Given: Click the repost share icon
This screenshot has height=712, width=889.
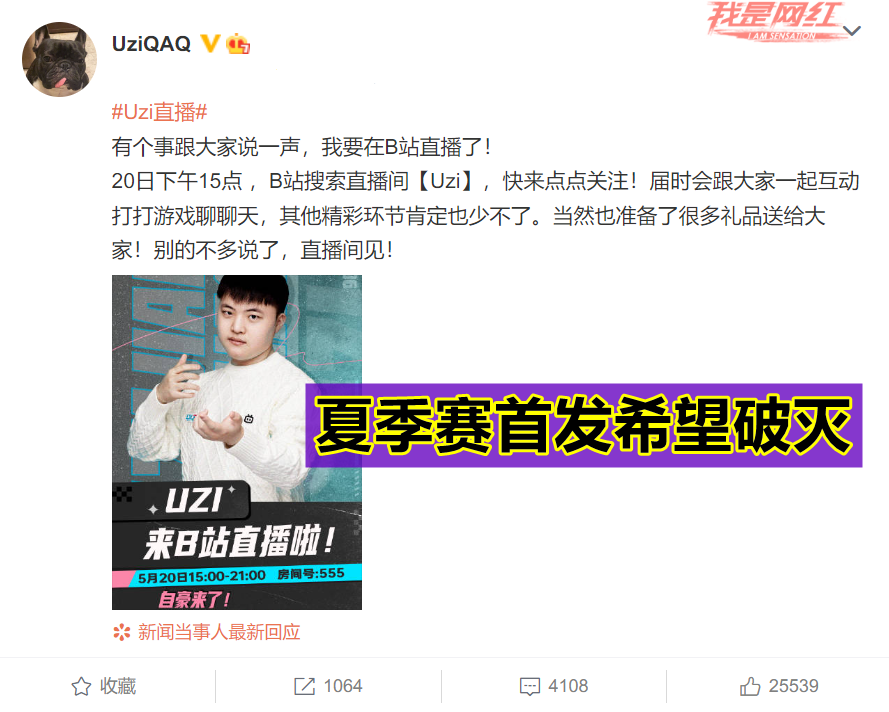Looking at the screenshot, I should [x=304, y=686].
